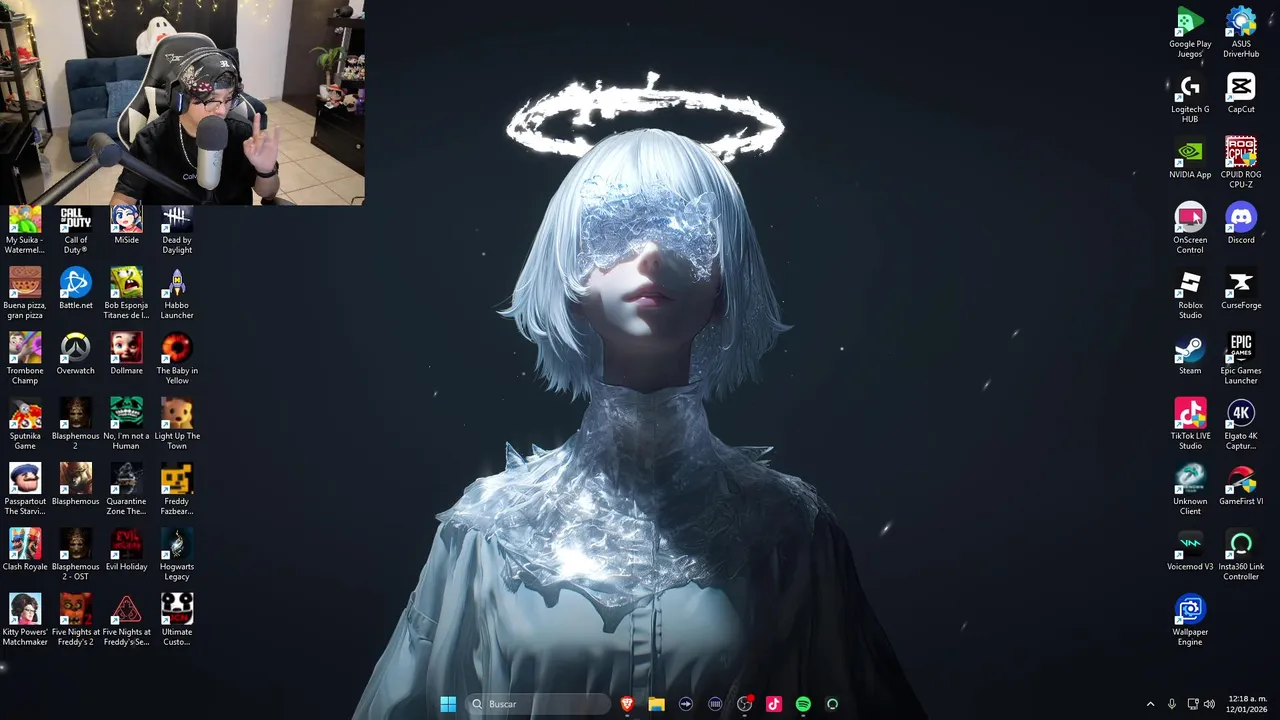This screenshot has width=1280, height=720.
Task: Launch Light Up The Town shortcut
Action: click(x=177, y=425)
